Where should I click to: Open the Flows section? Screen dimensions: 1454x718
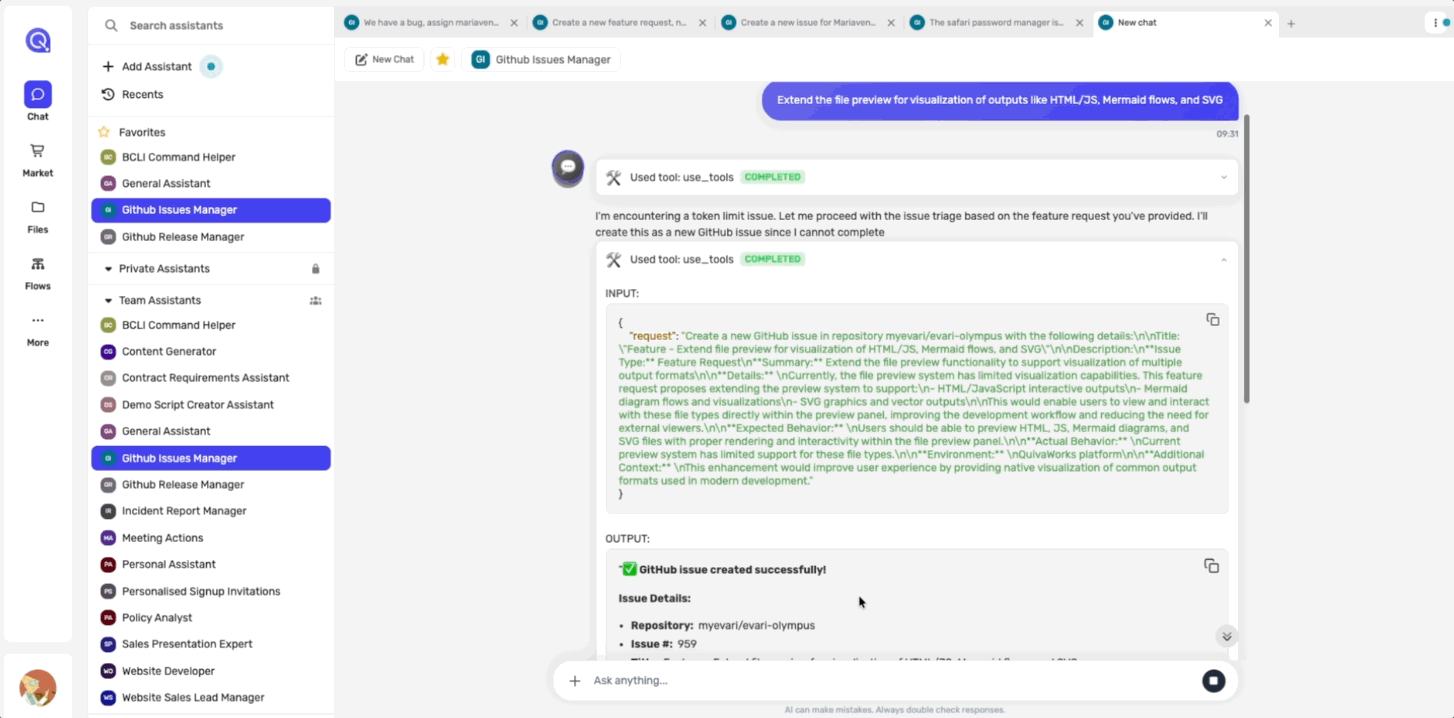coord(37,273)
